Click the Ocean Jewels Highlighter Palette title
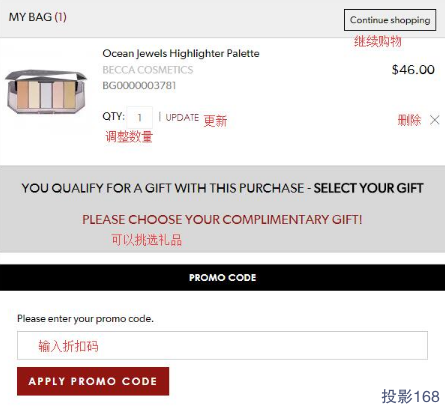 tap(181, 53)
